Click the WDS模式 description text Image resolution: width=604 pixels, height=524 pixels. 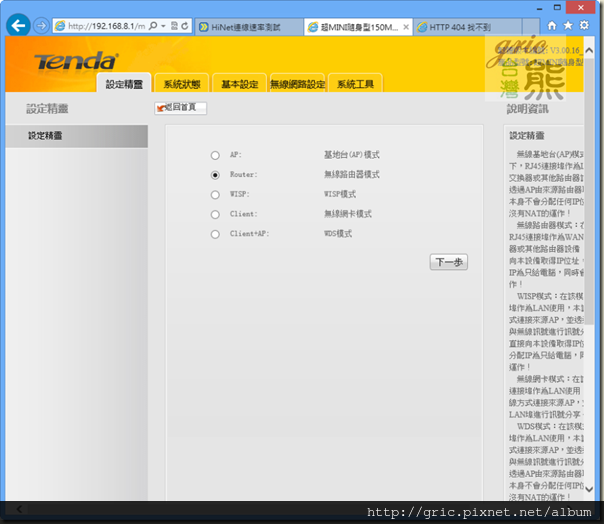tap(338, 233)
